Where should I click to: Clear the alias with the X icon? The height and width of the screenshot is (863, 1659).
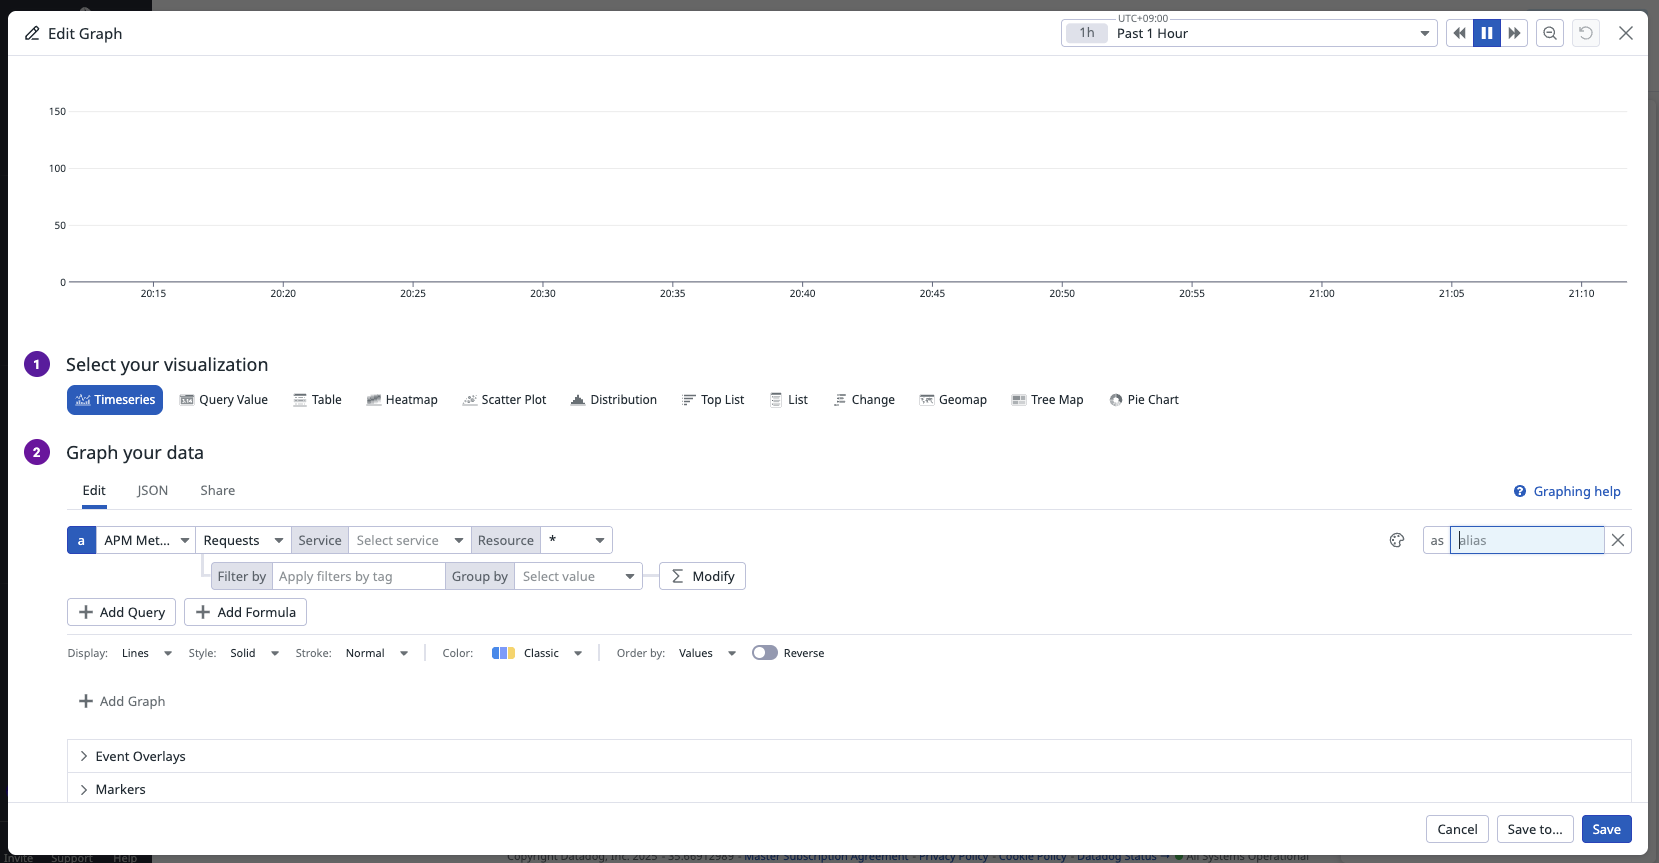1618,540
